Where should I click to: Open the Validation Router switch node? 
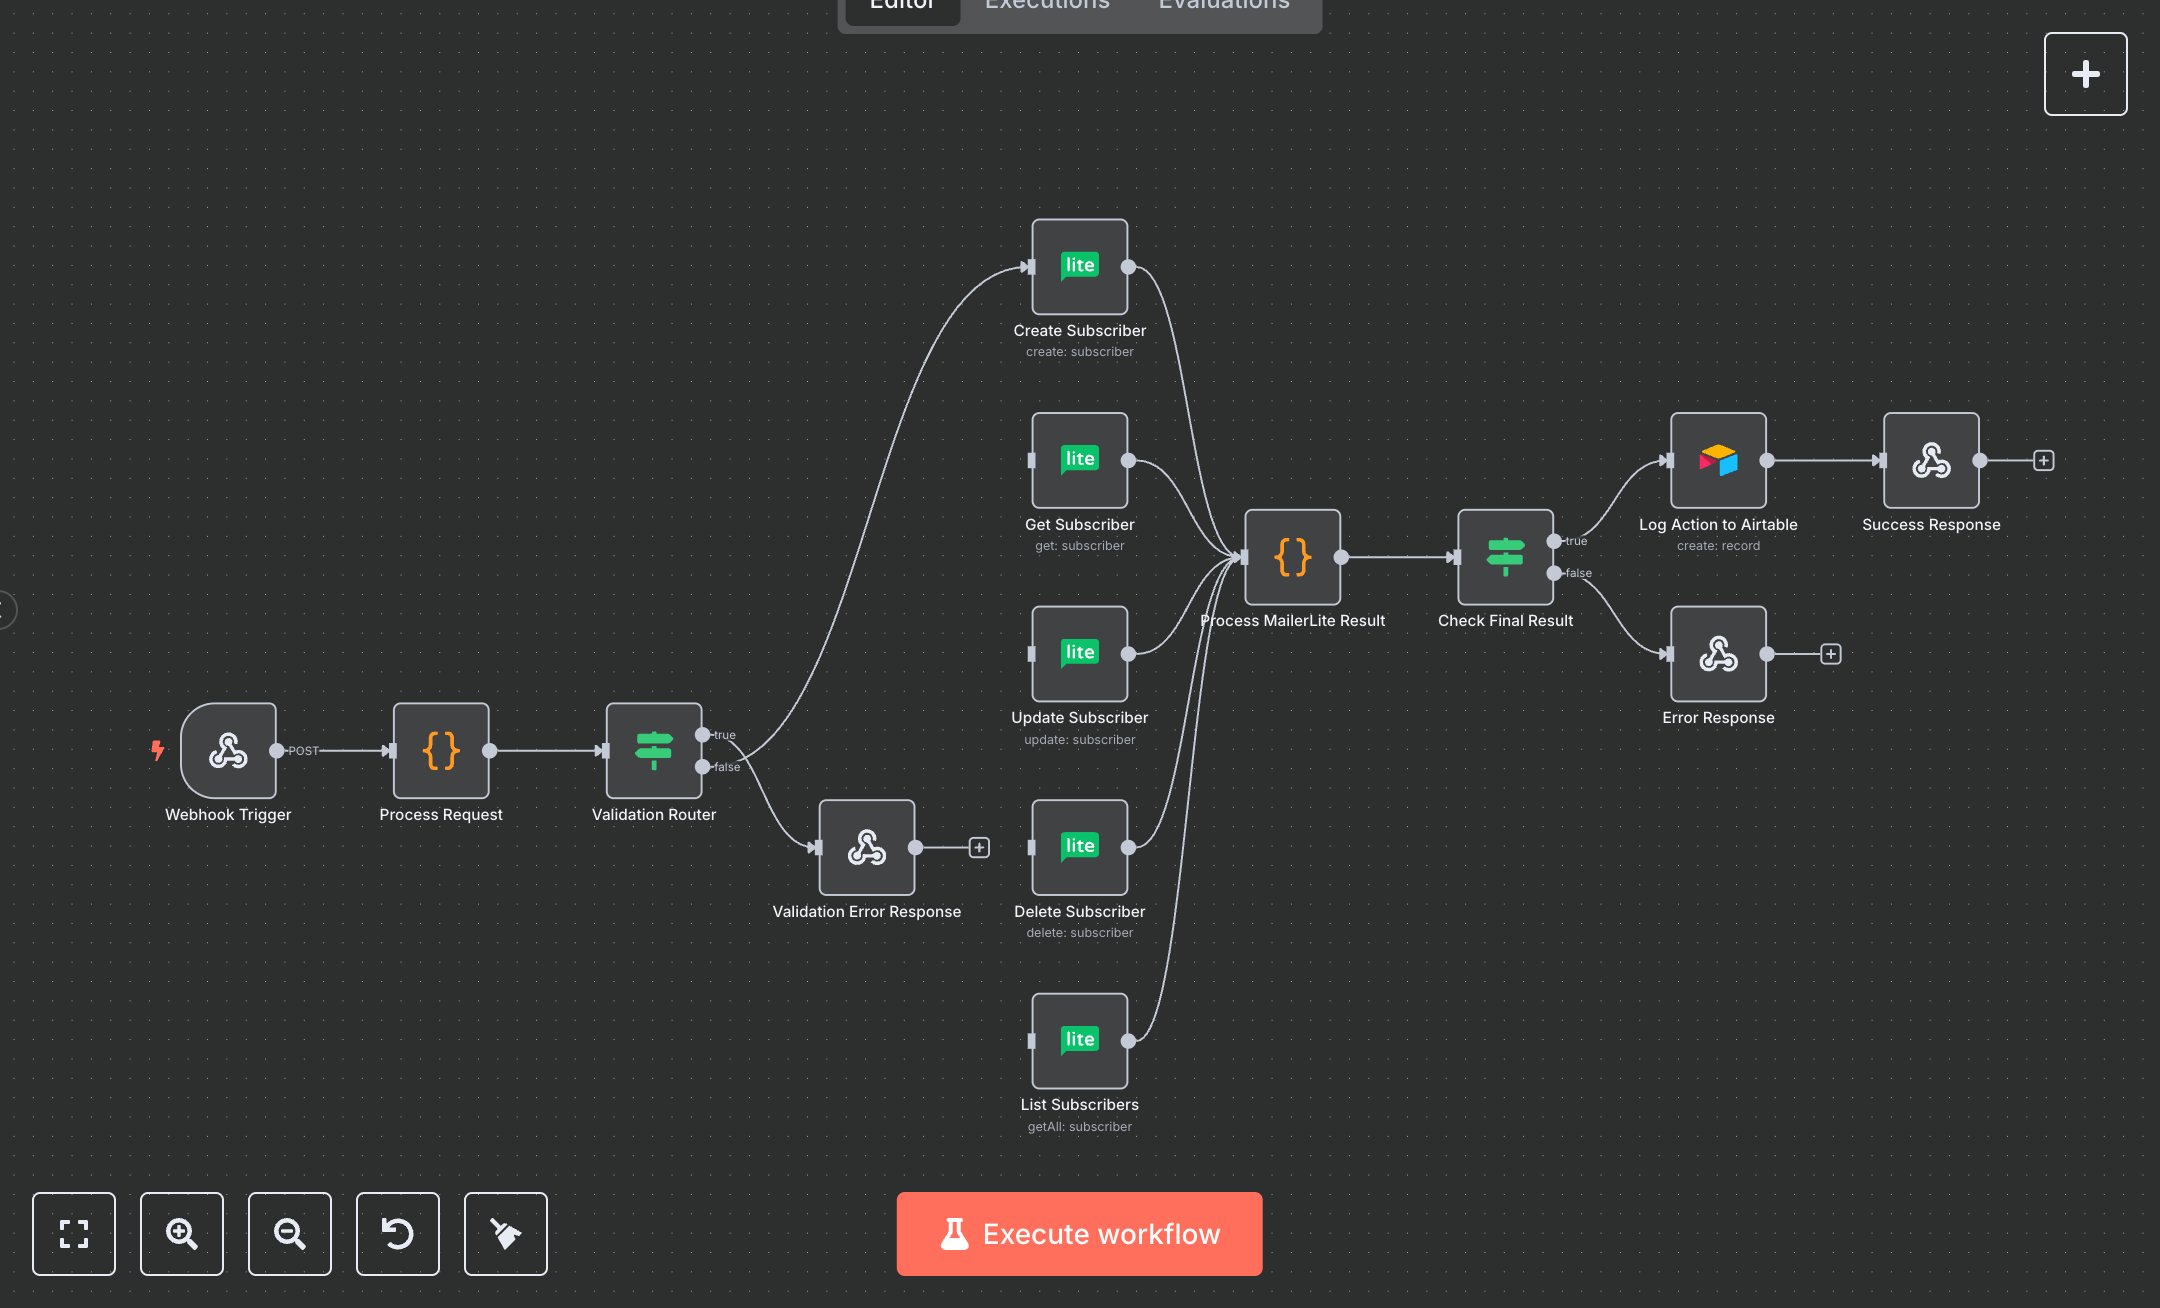click(653, 752)
